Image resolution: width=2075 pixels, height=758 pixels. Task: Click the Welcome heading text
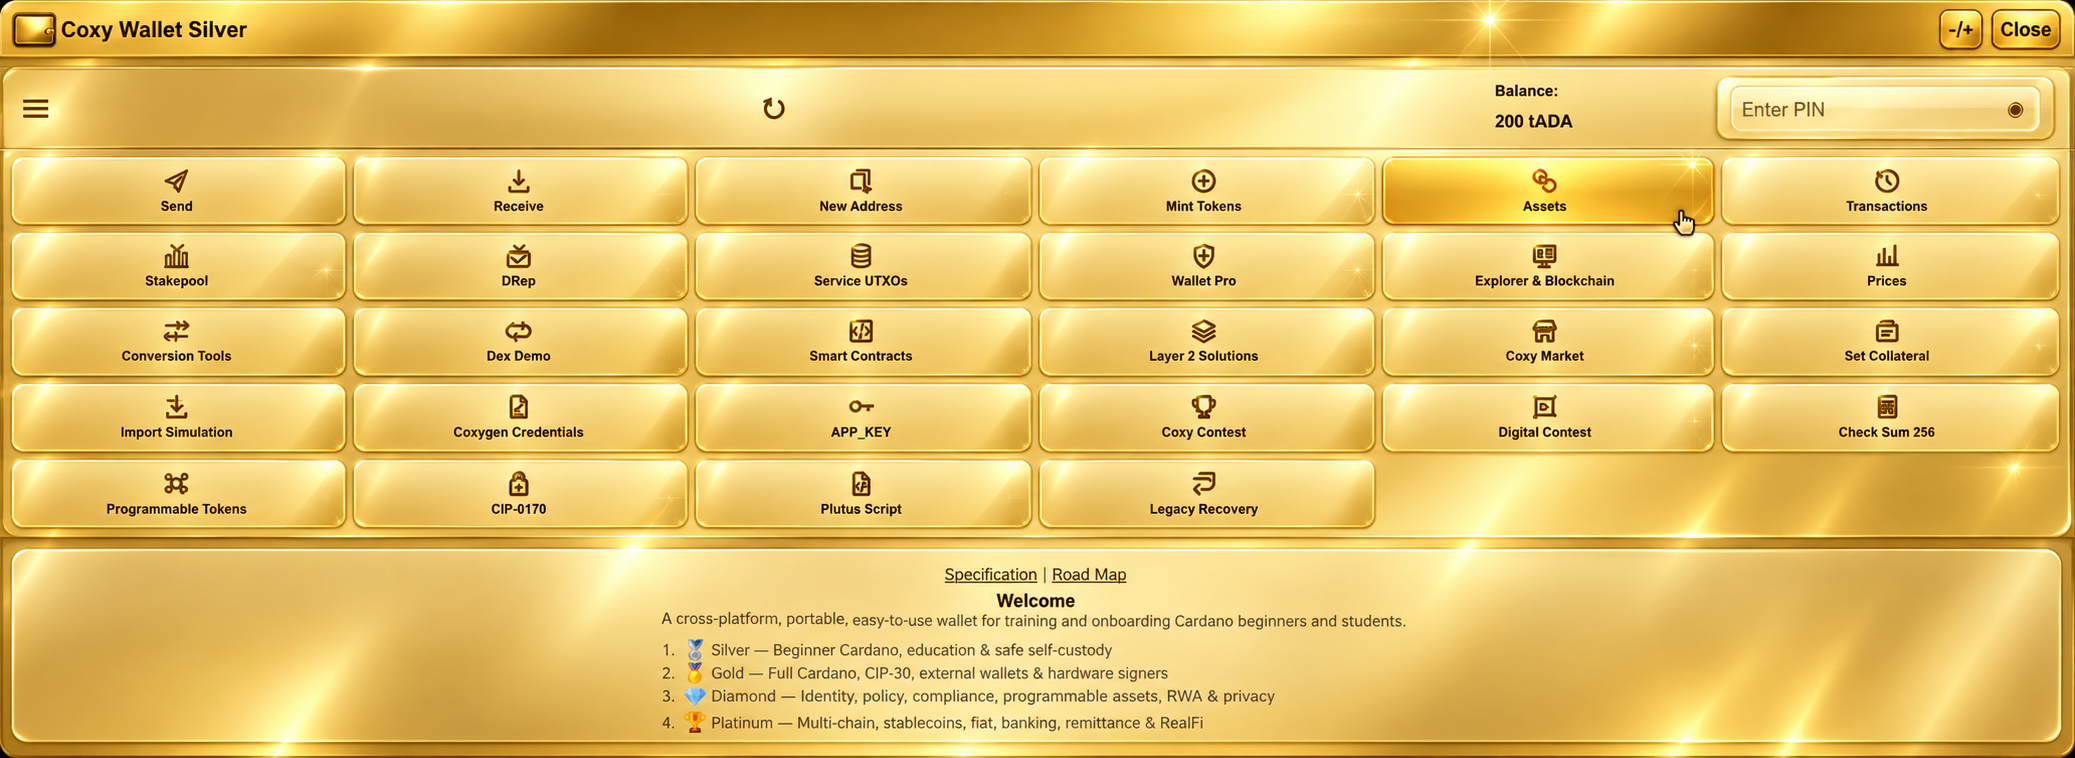[x=1035, y=600]
